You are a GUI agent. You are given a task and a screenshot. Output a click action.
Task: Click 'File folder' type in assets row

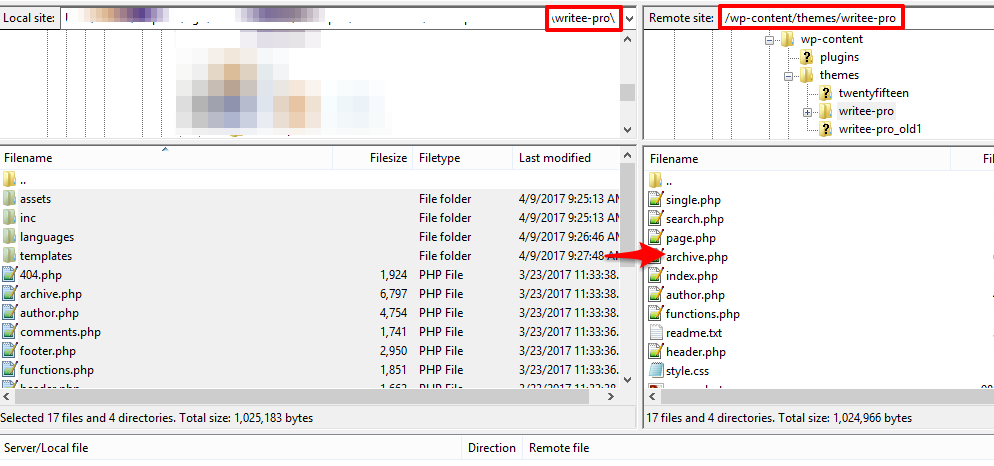(445, 199)
